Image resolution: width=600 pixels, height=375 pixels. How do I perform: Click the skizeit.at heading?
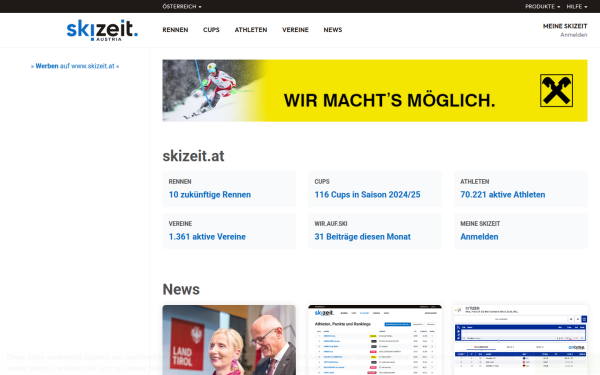(193, 156)
